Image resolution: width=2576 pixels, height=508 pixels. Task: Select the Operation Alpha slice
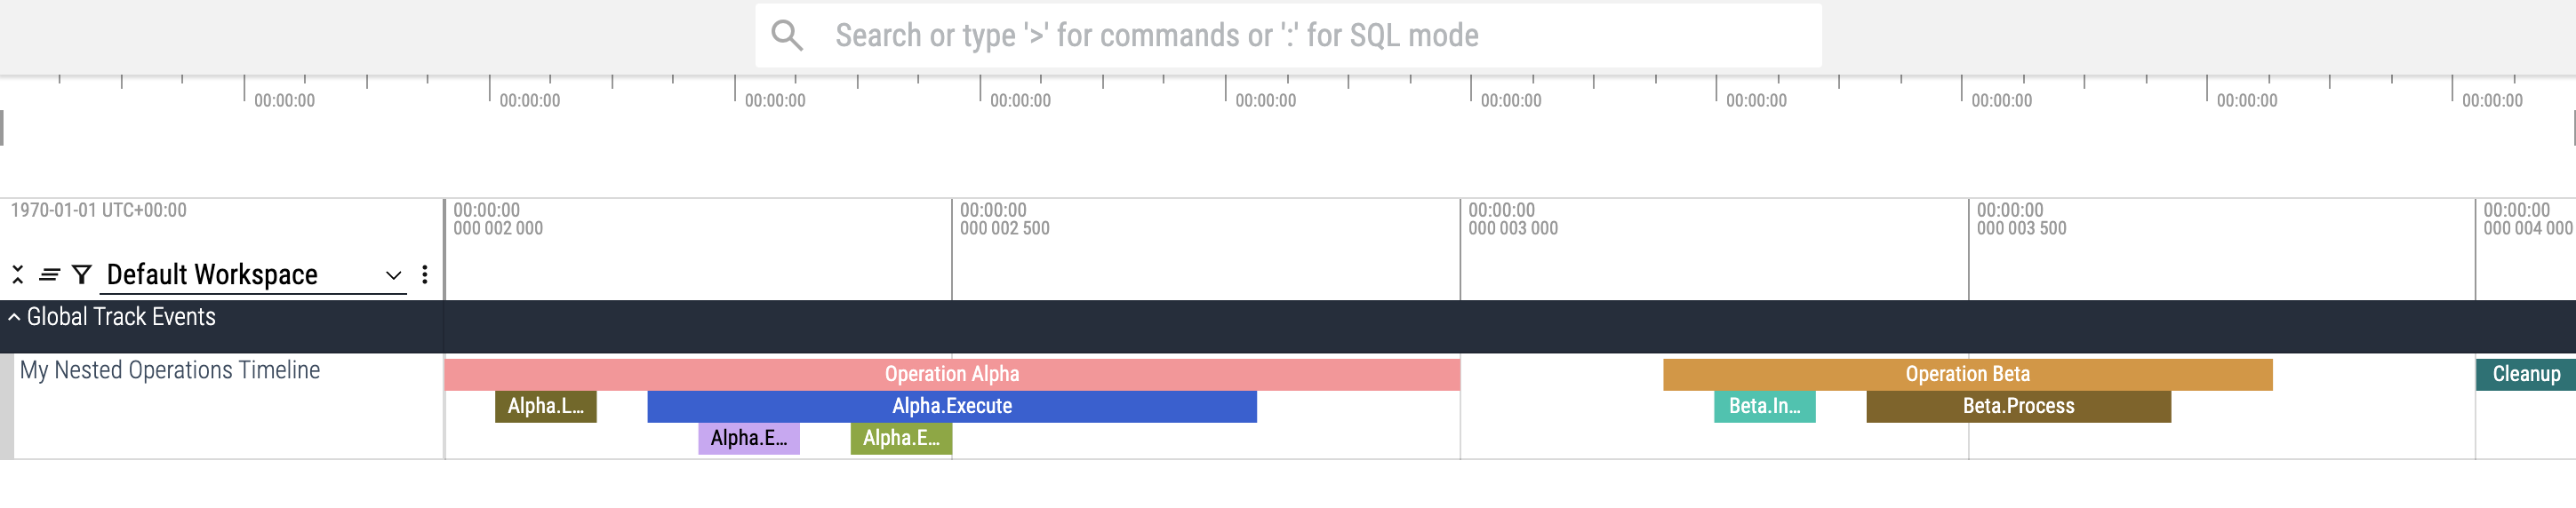[x=951, y=375]
